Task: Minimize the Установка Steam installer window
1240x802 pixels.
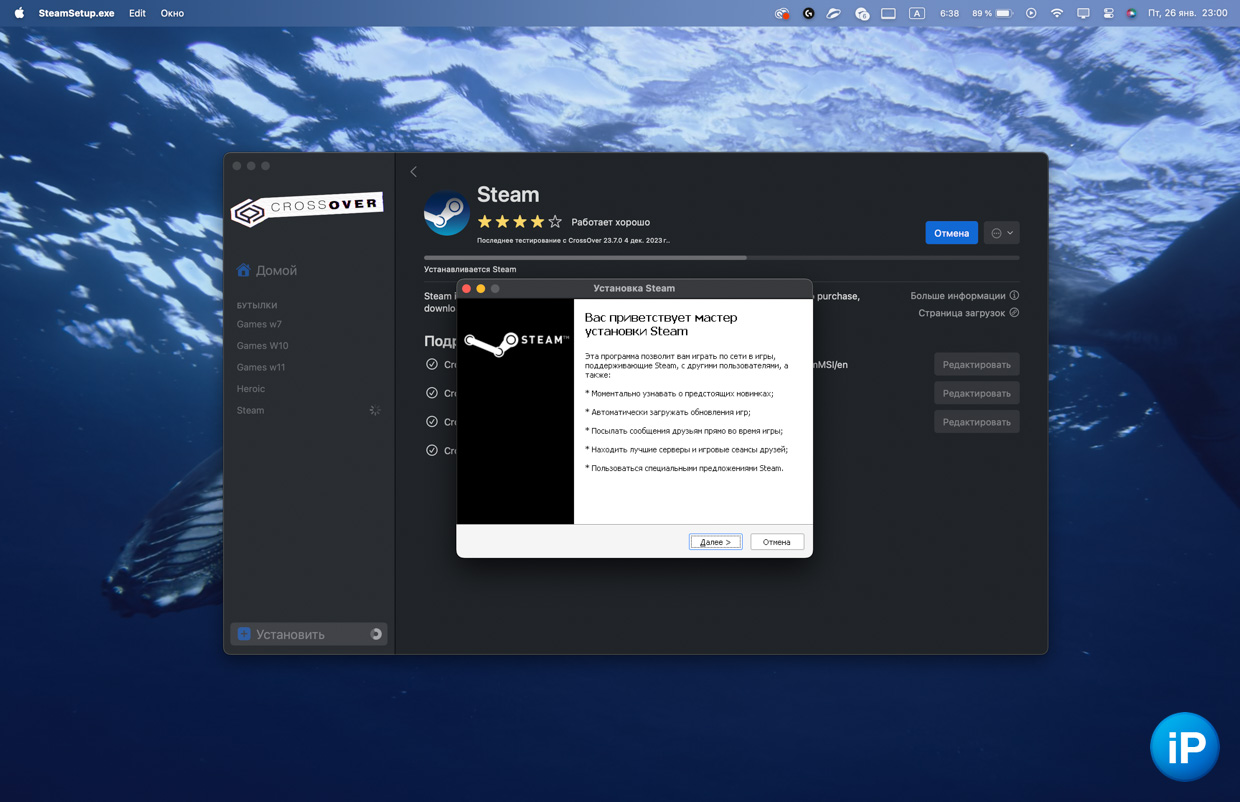Action: 481,288
